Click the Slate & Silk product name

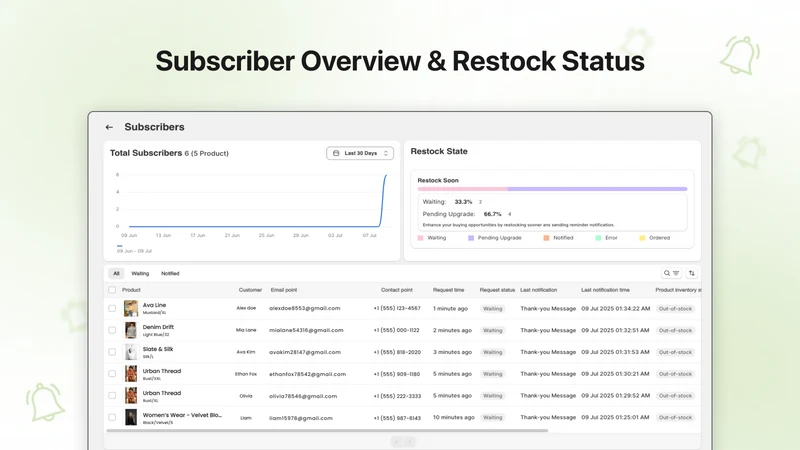tap(158, 349)
